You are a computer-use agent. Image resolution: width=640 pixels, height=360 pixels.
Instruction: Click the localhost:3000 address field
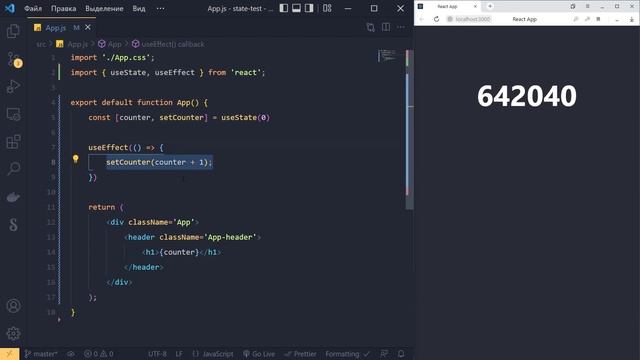(469, 19)
